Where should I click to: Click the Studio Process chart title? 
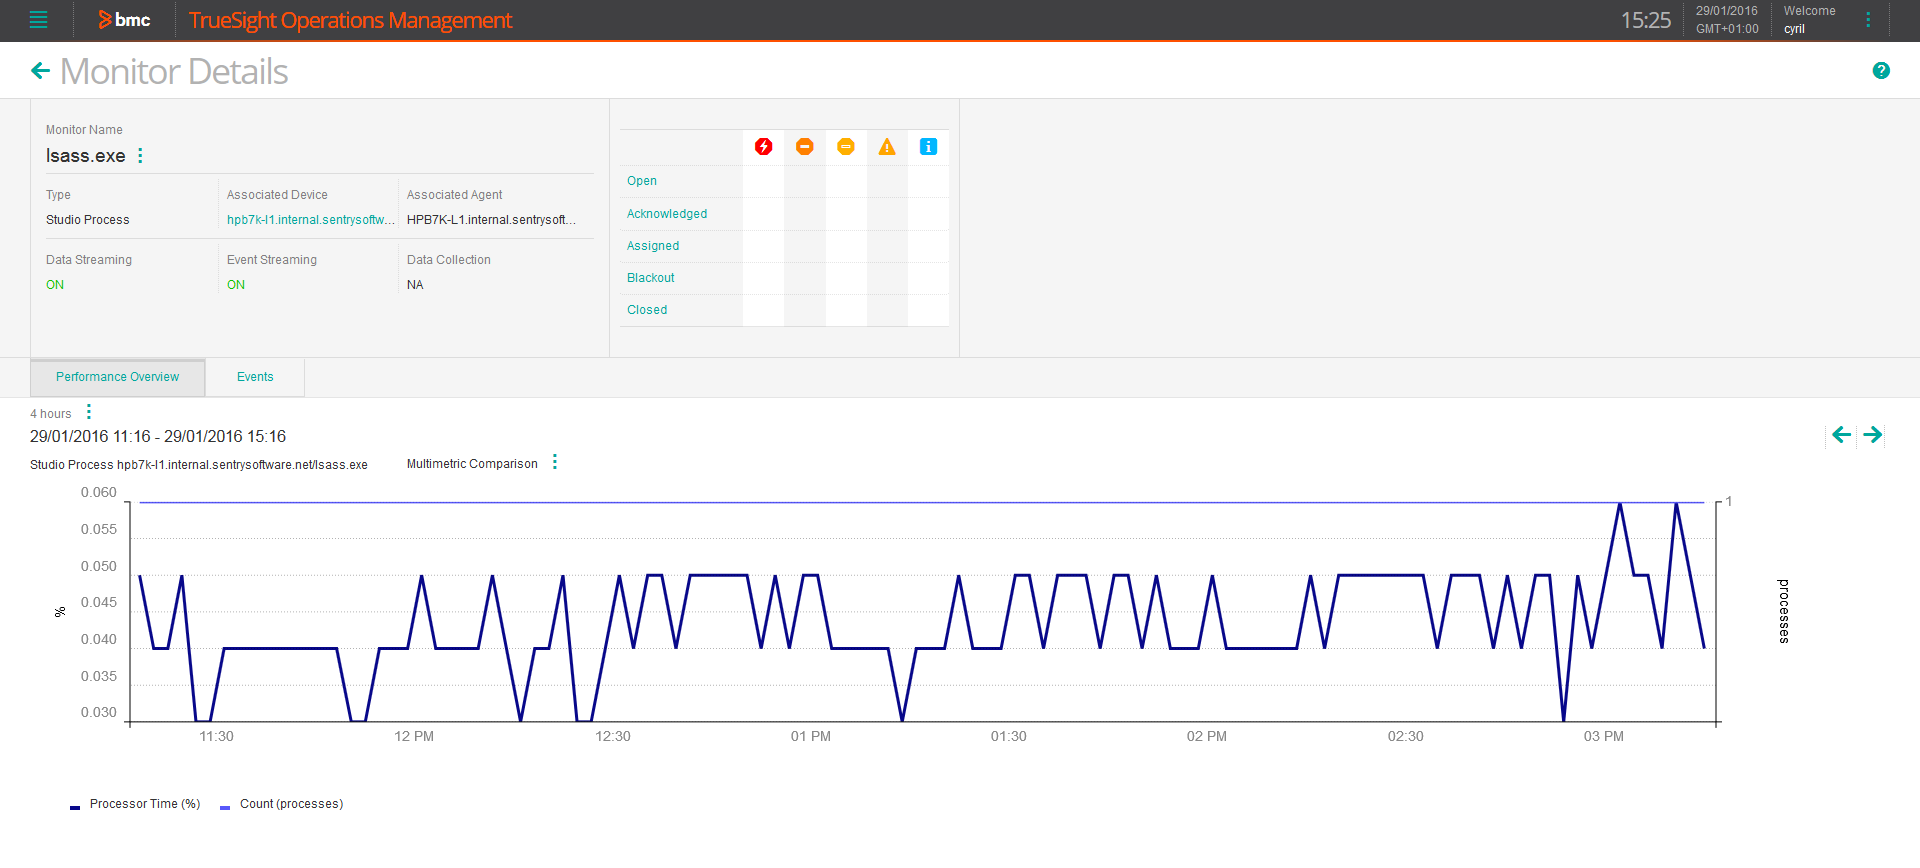[199, 465]
